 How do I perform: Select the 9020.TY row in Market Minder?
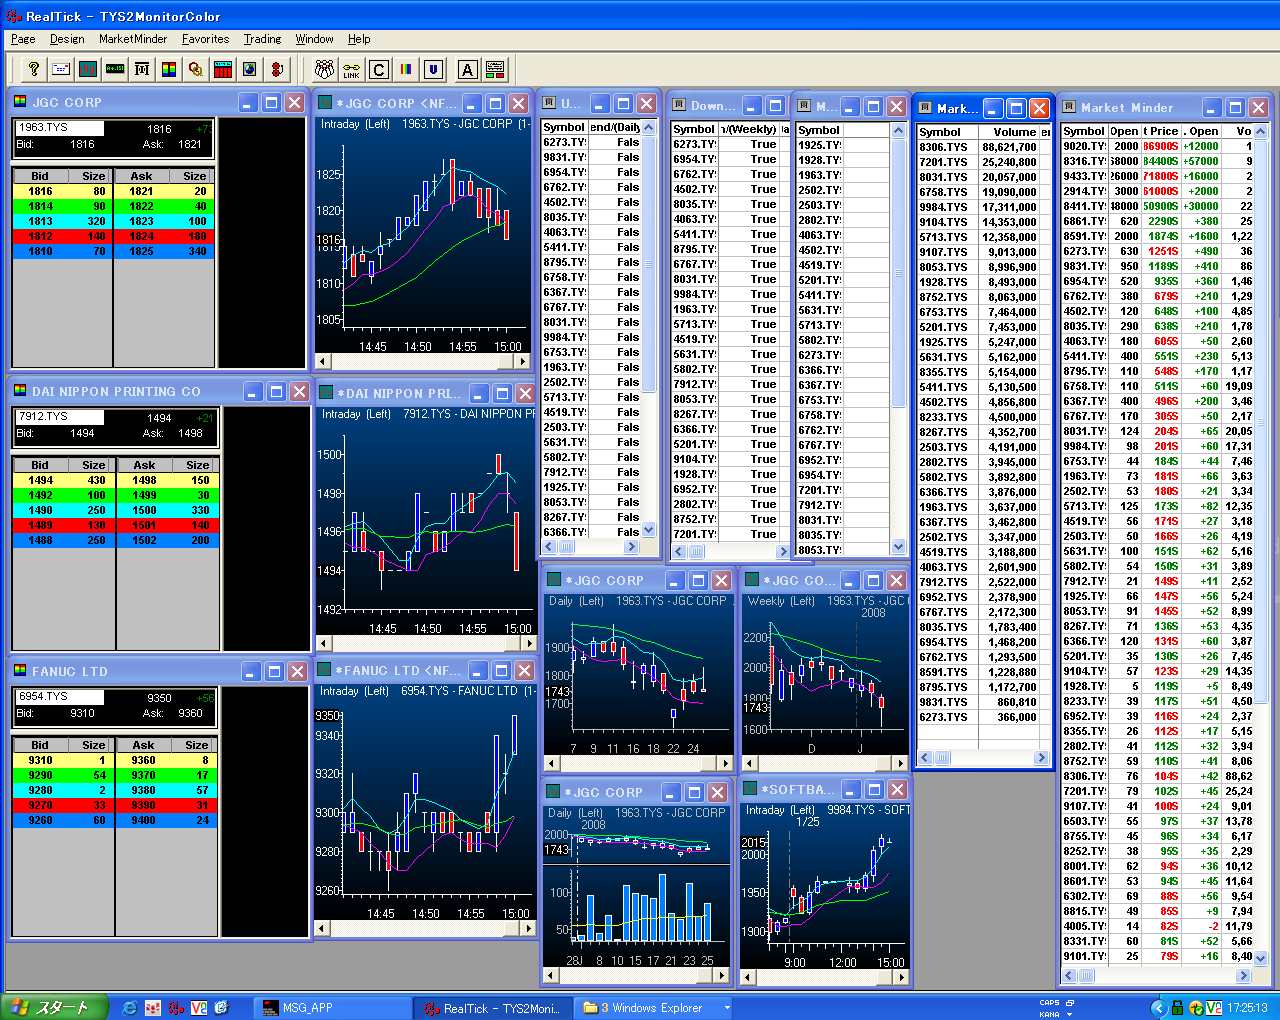pyautogui.click(x=1157, y=146)
